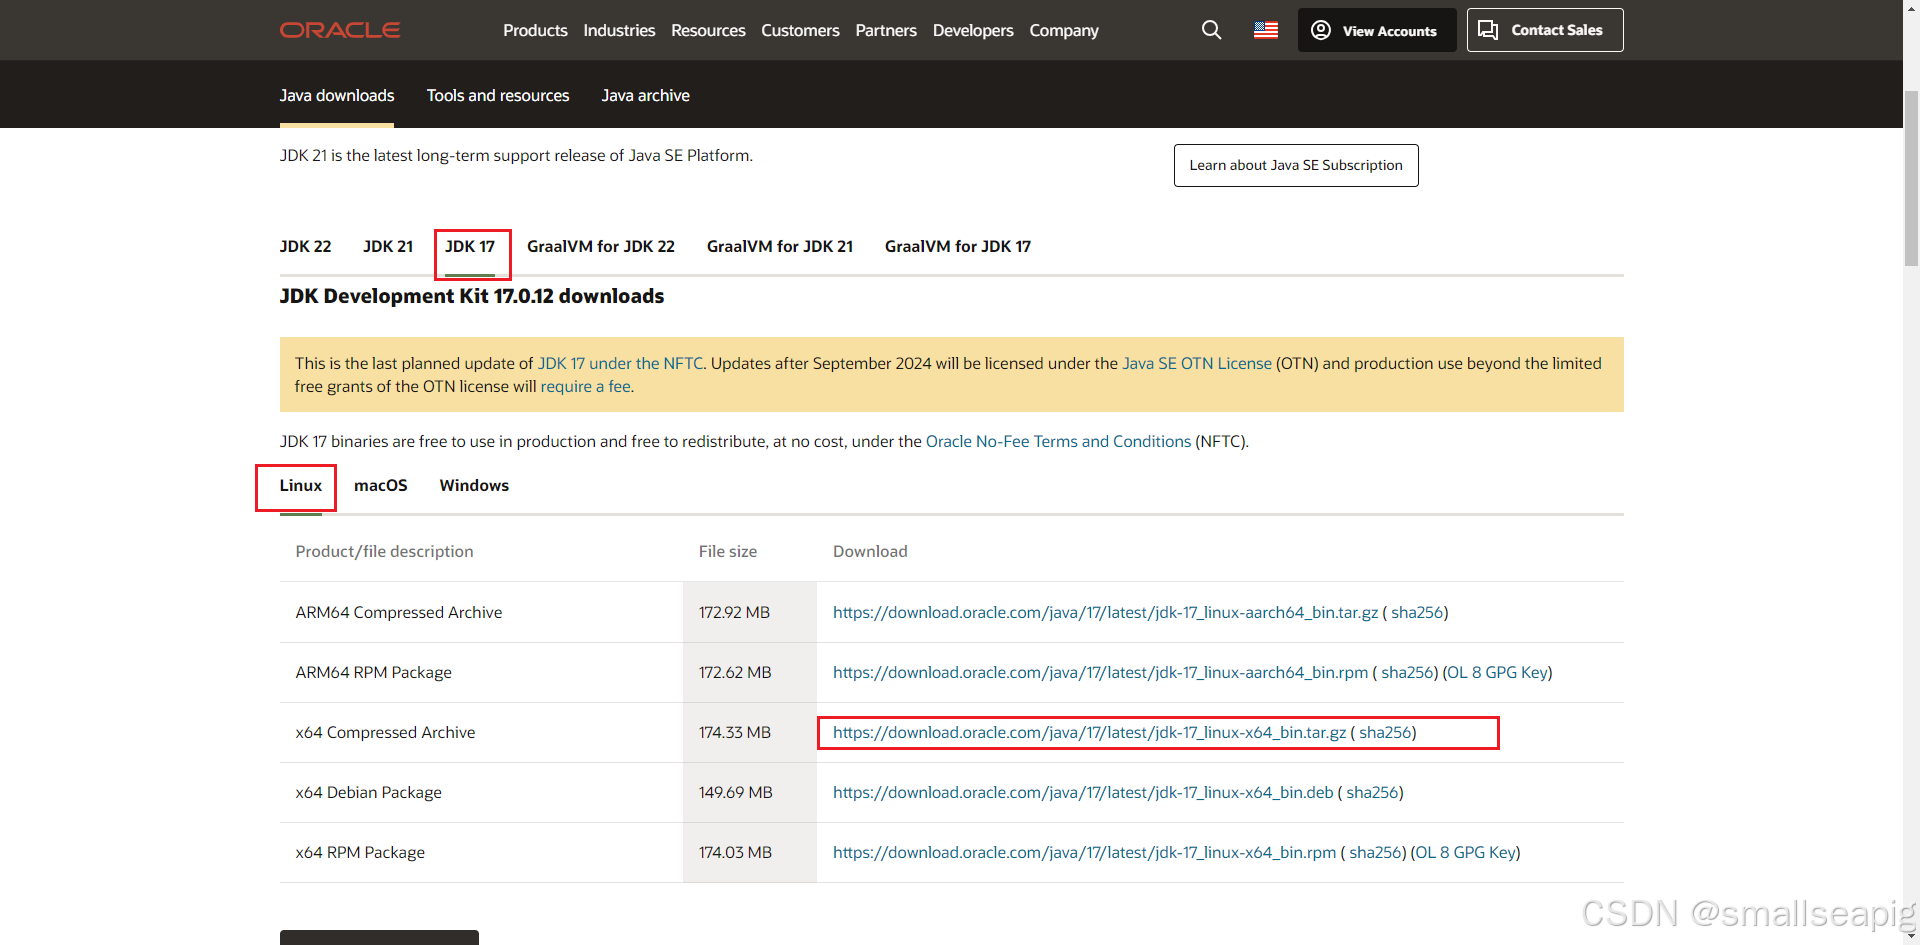Open the Company menu
The image size is (1920, 945).
tap(1064, 30)
